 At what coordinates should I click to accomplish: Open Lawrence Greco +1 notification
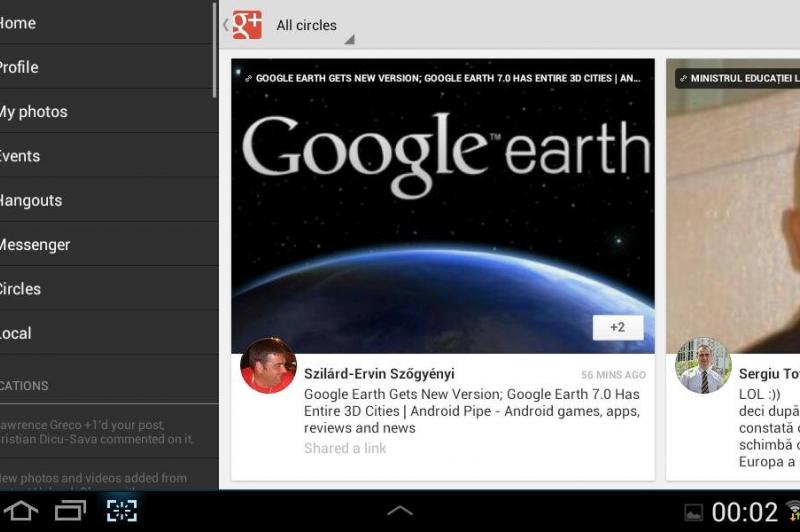click(109, 432)
